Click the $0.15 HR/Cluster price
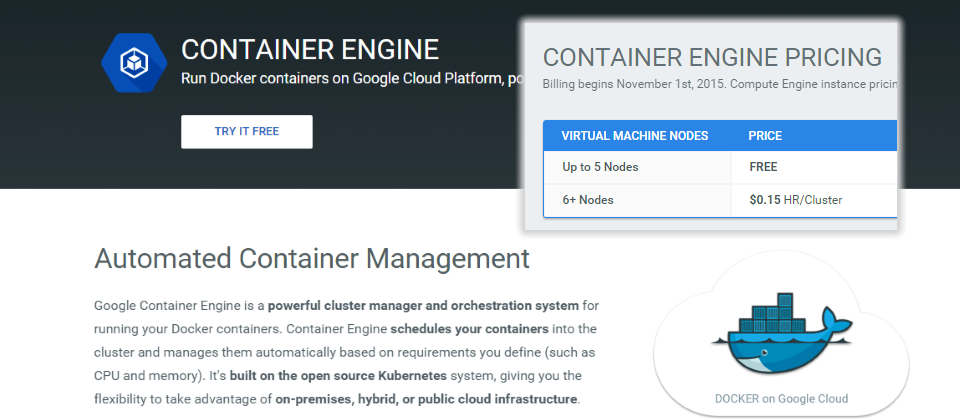 pos(795,200)
